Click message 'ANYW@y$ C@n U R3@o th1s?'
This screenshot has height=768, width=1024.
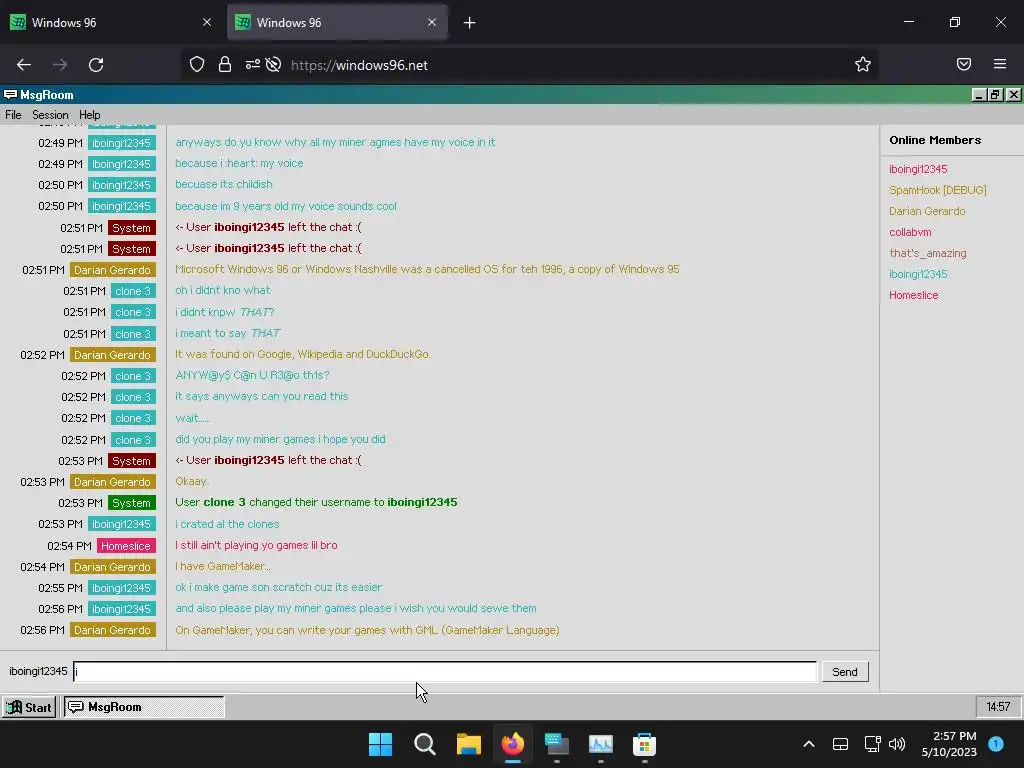coord(252,376)
